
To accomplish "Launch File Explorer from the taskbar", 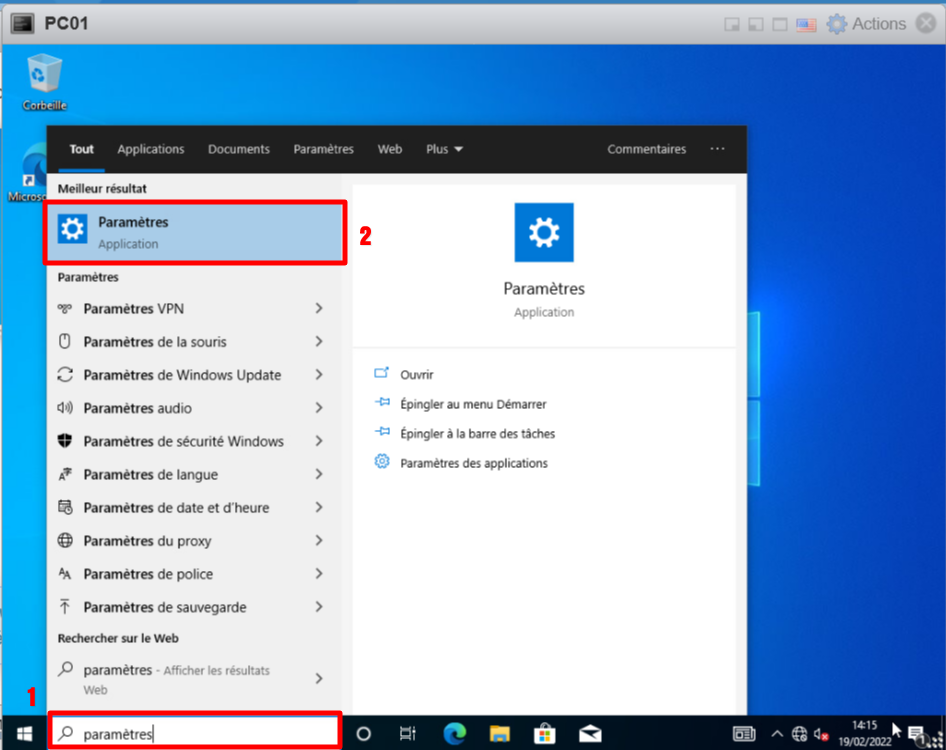I will coord(498,733).
